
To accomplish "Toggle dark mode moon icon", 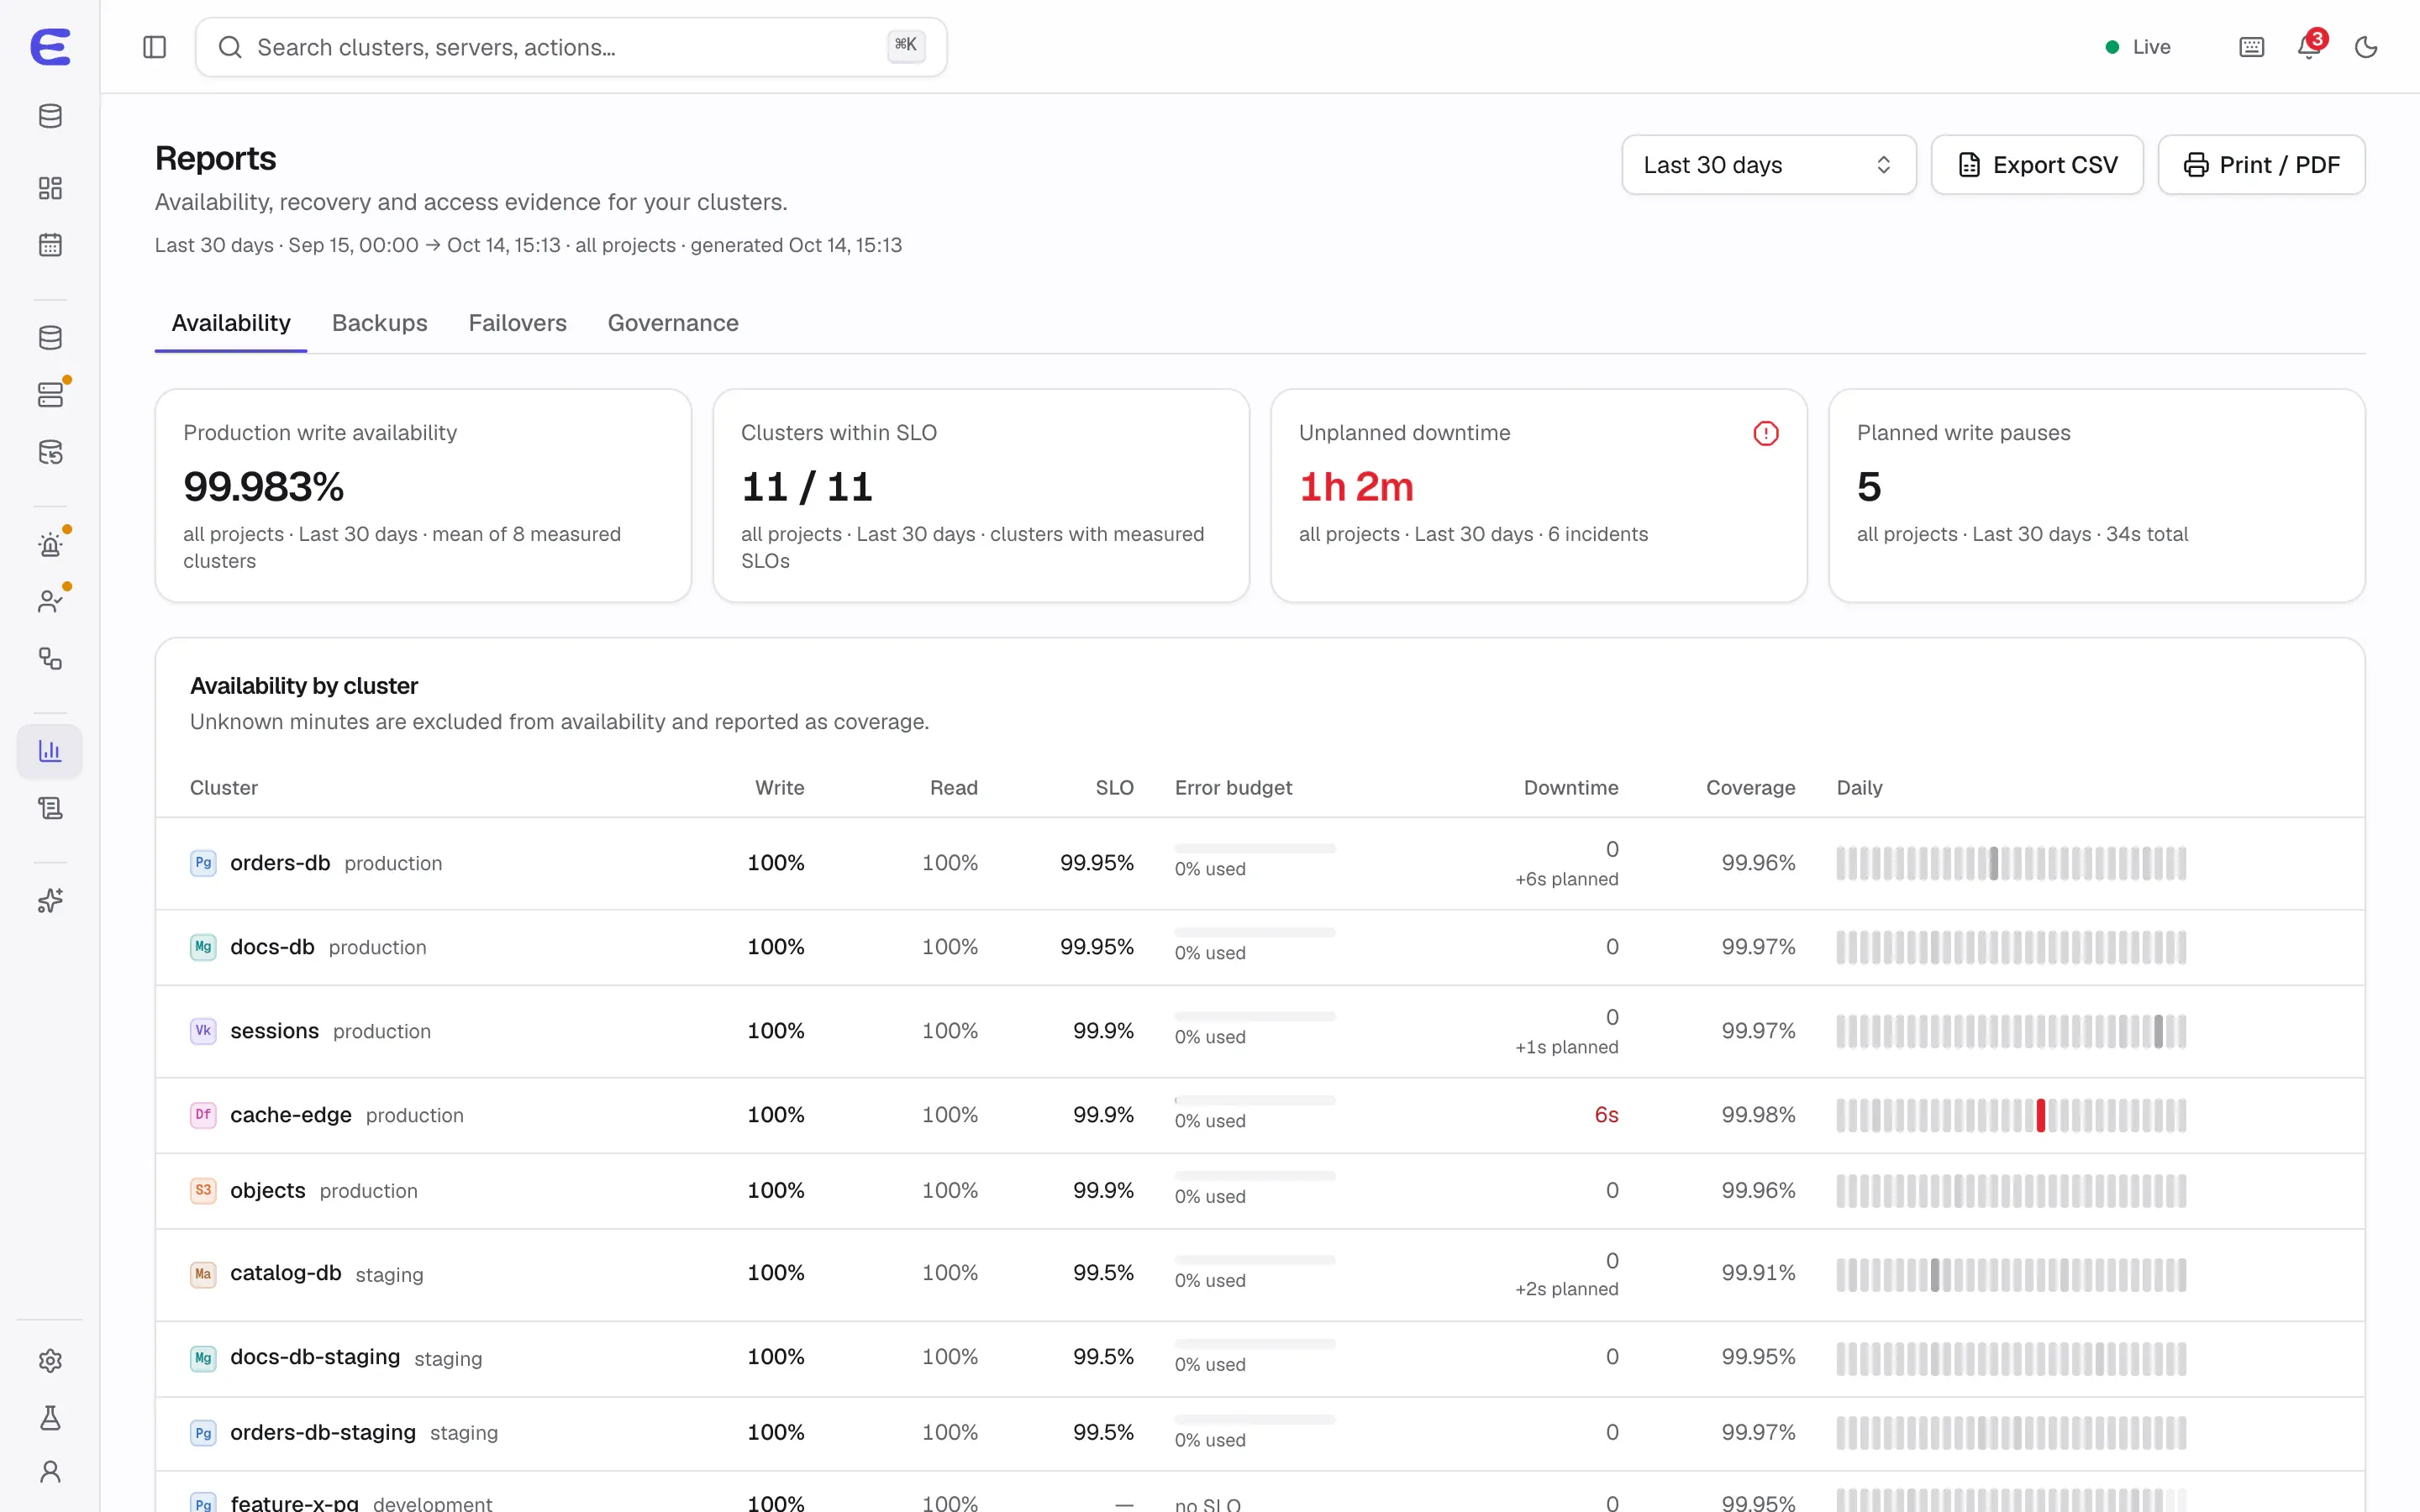I will coord(2366,47).
